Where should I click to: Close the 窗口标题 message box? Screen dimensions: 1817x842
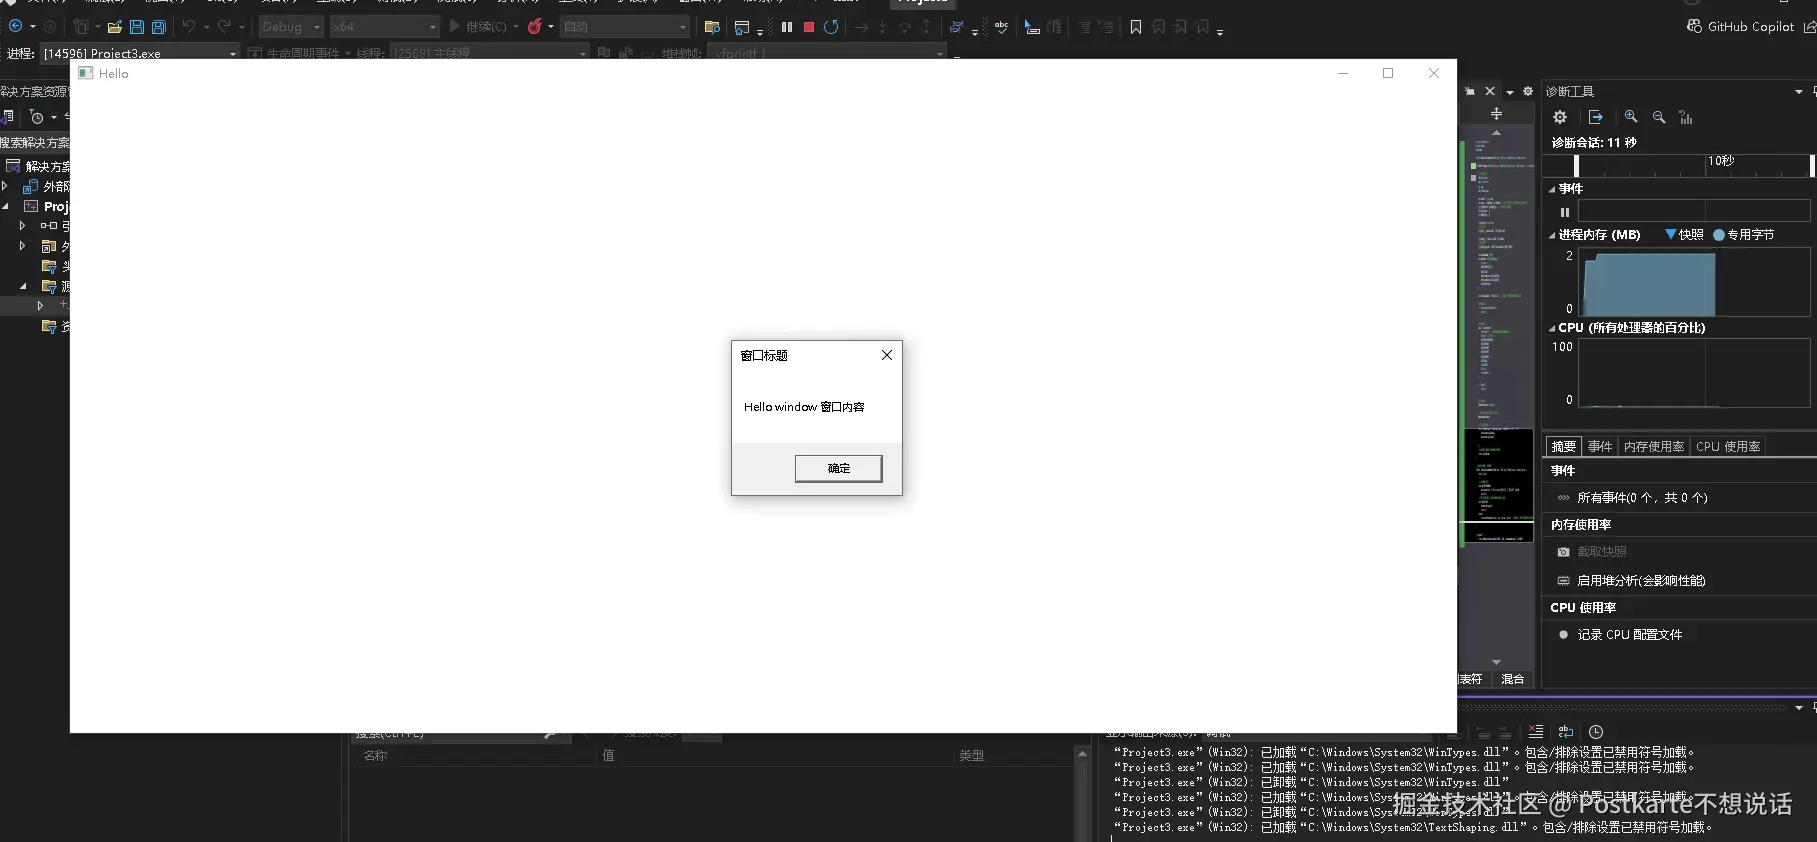886,355
